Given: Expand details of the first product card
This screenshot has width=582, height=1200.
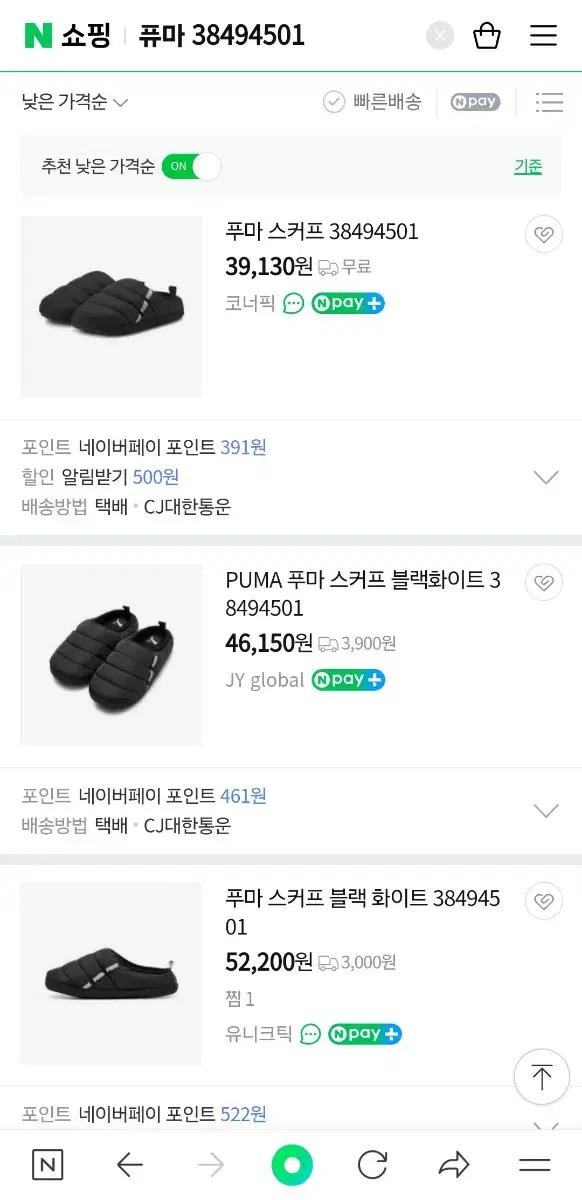Looking at the screenshot, I should 545,477.
